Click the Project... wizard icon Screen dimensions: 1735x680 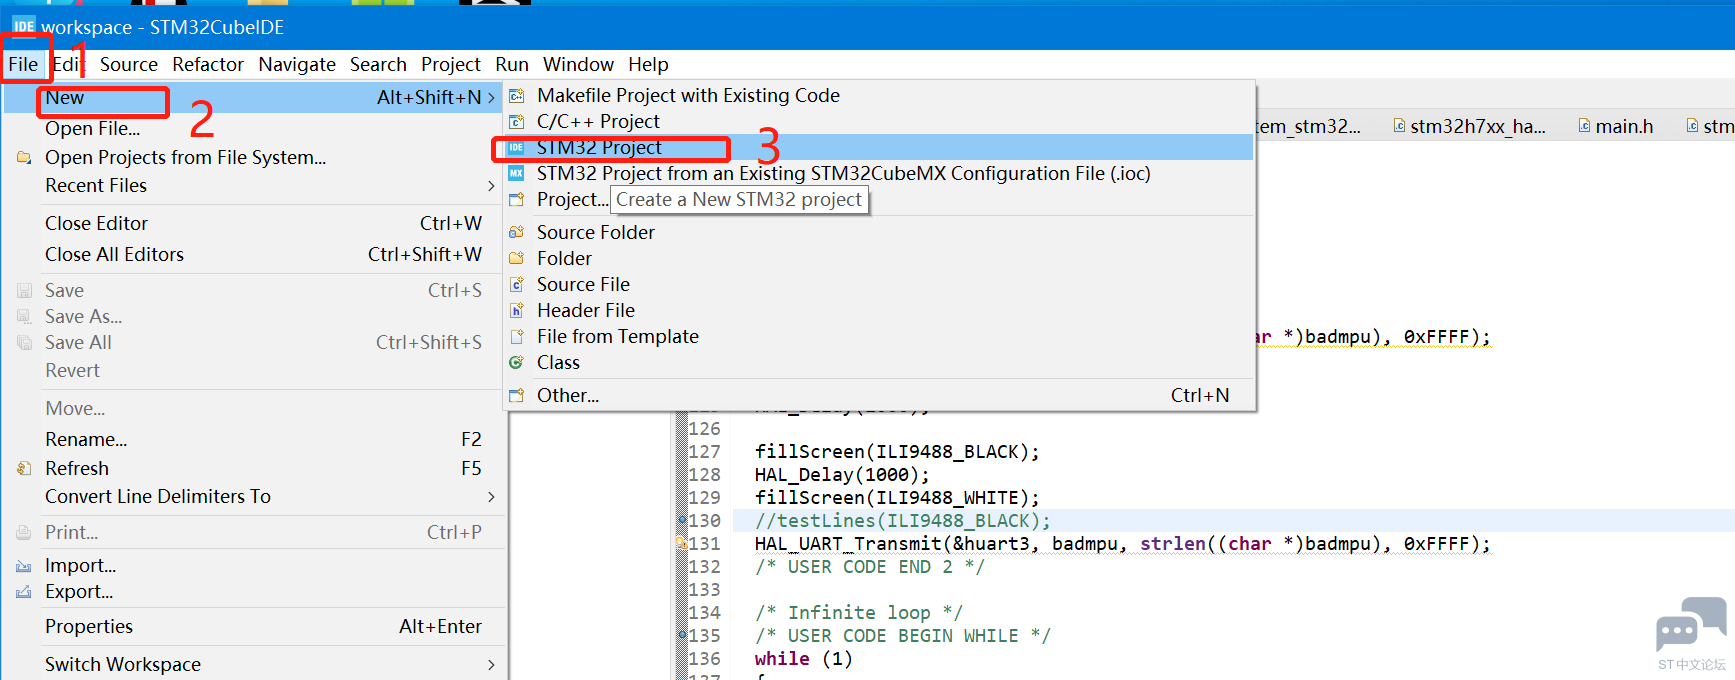[x=516, y=200]
